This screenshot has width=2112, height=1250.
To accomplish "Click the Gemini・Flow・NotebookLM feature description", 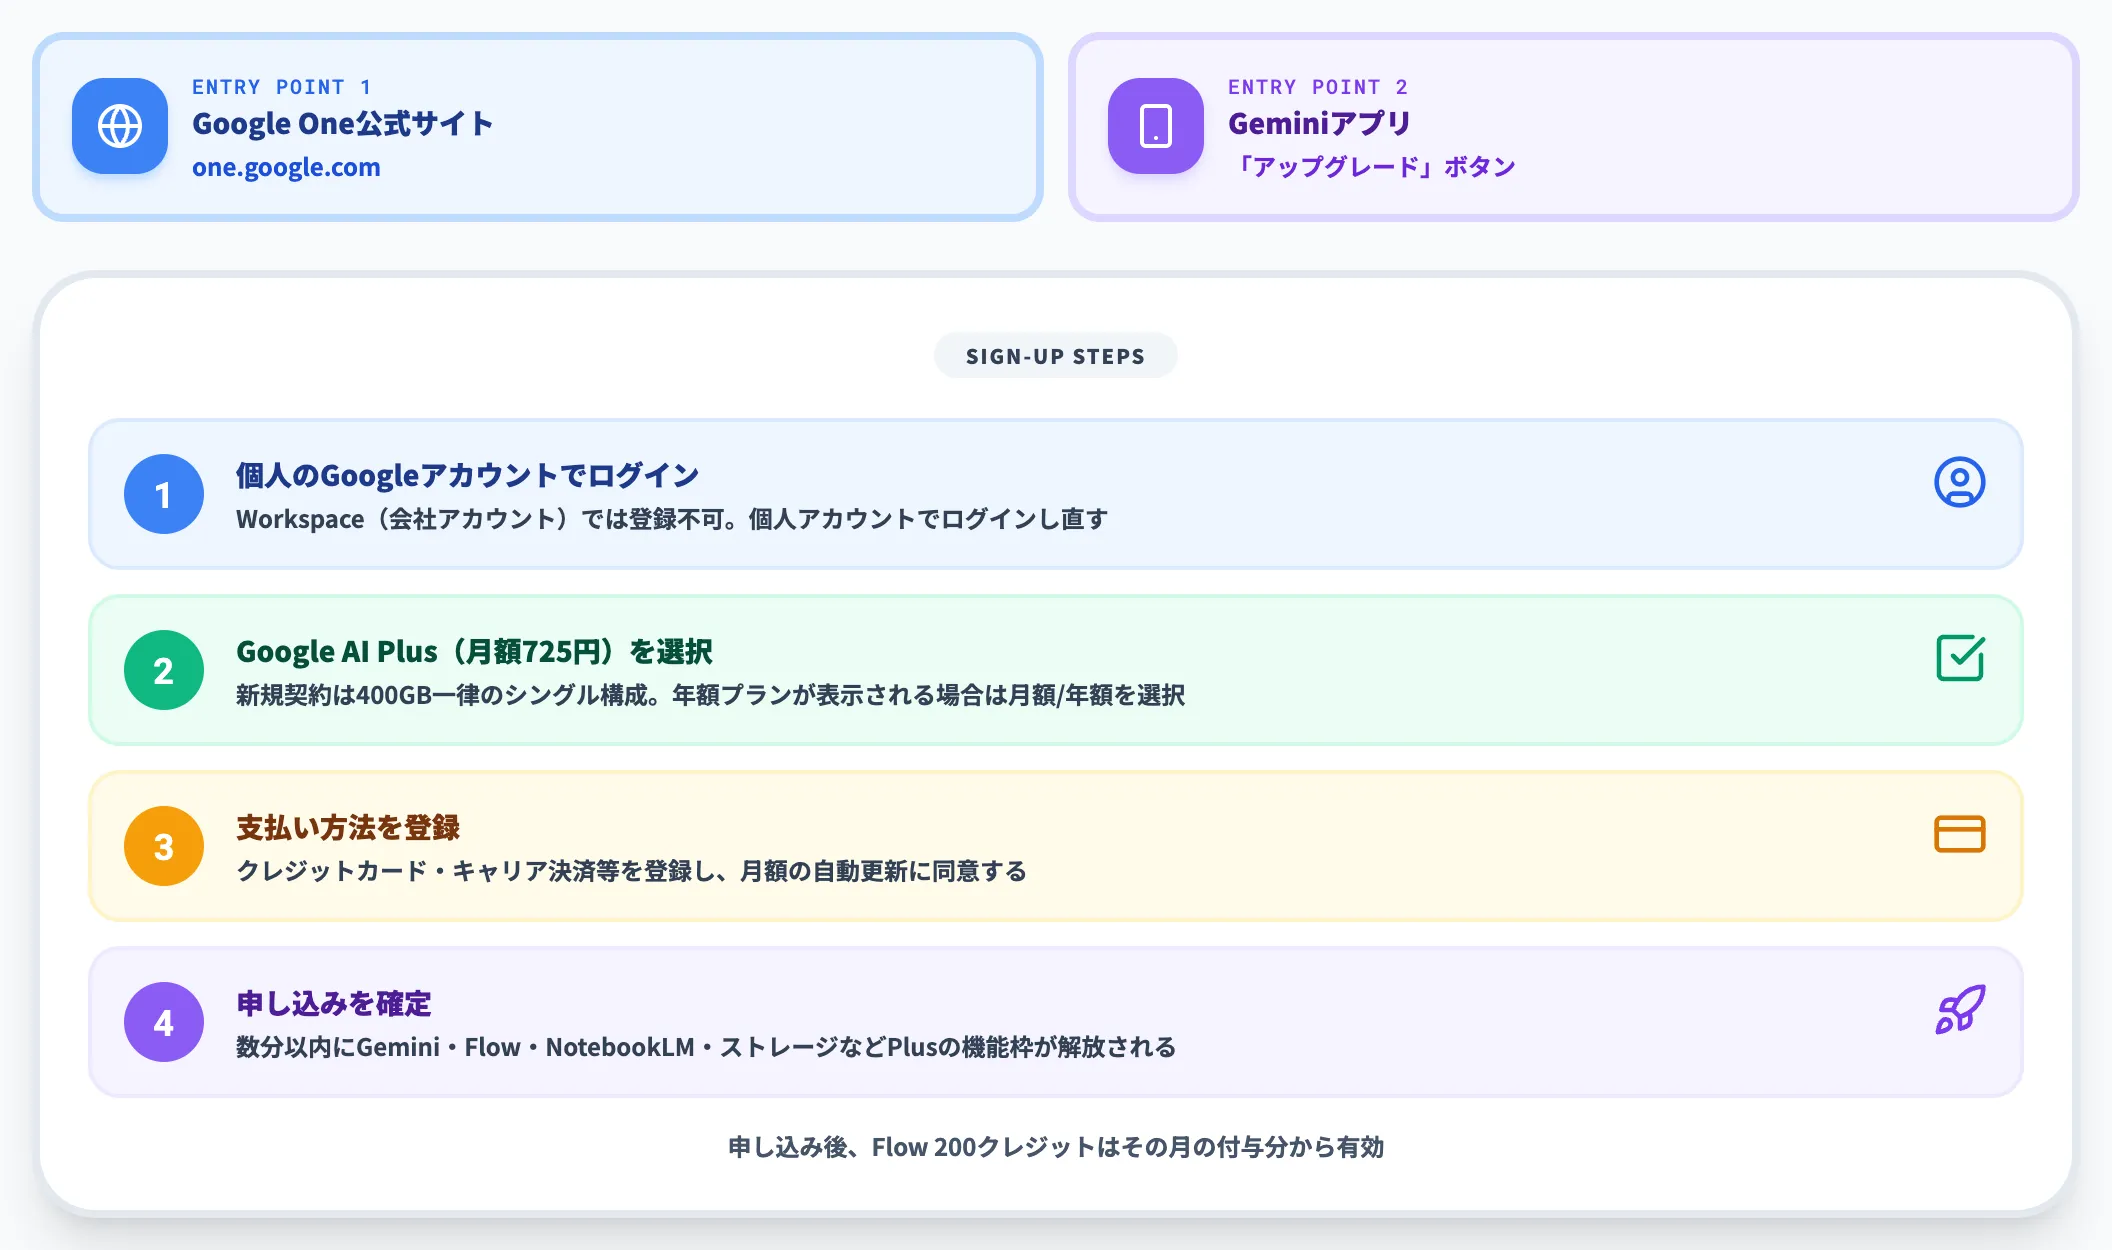I will coord(706,1047).
